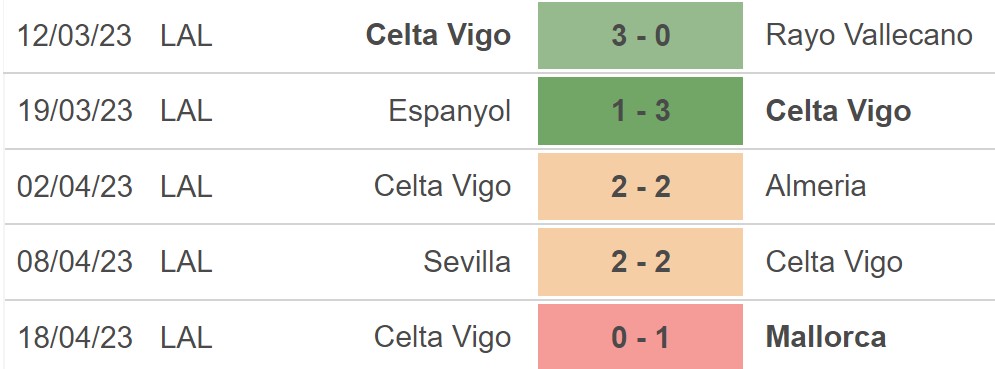Click bold Celta Vigo in 12/03/23 row

click(438, 36)
